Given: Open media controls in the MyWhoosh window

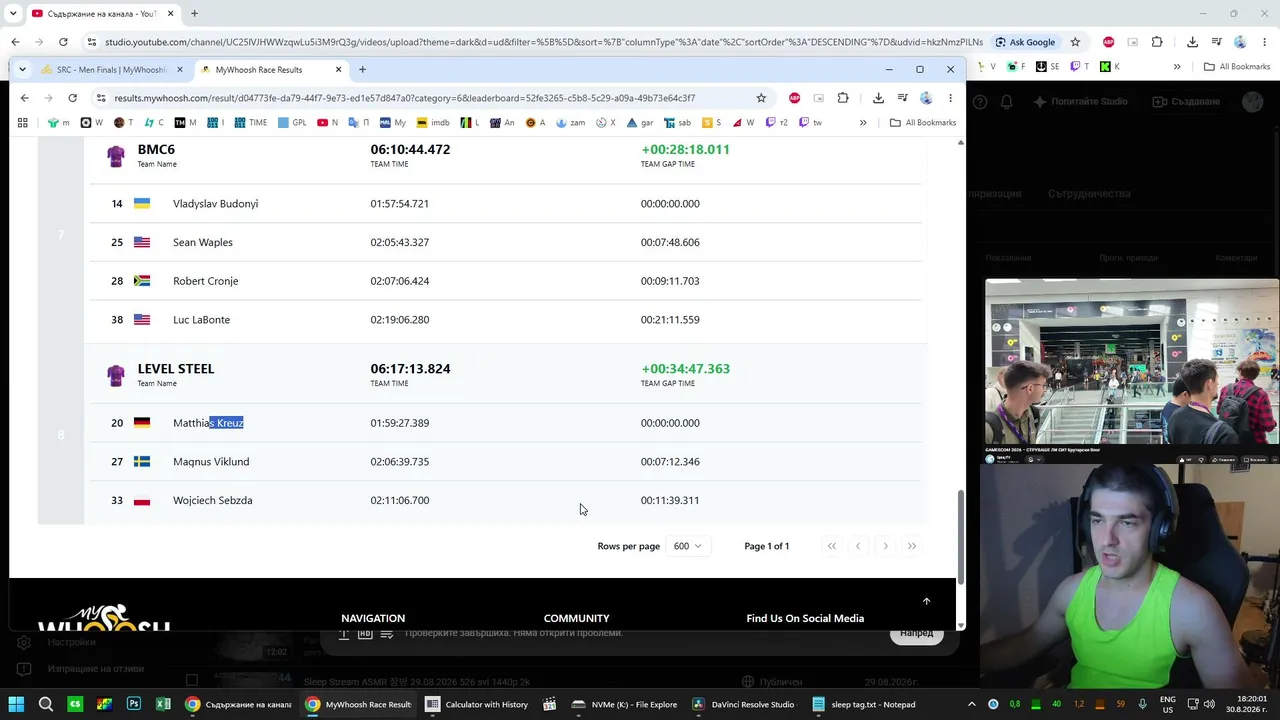Looking at the screenshot, I should click(x=902, y=98).
